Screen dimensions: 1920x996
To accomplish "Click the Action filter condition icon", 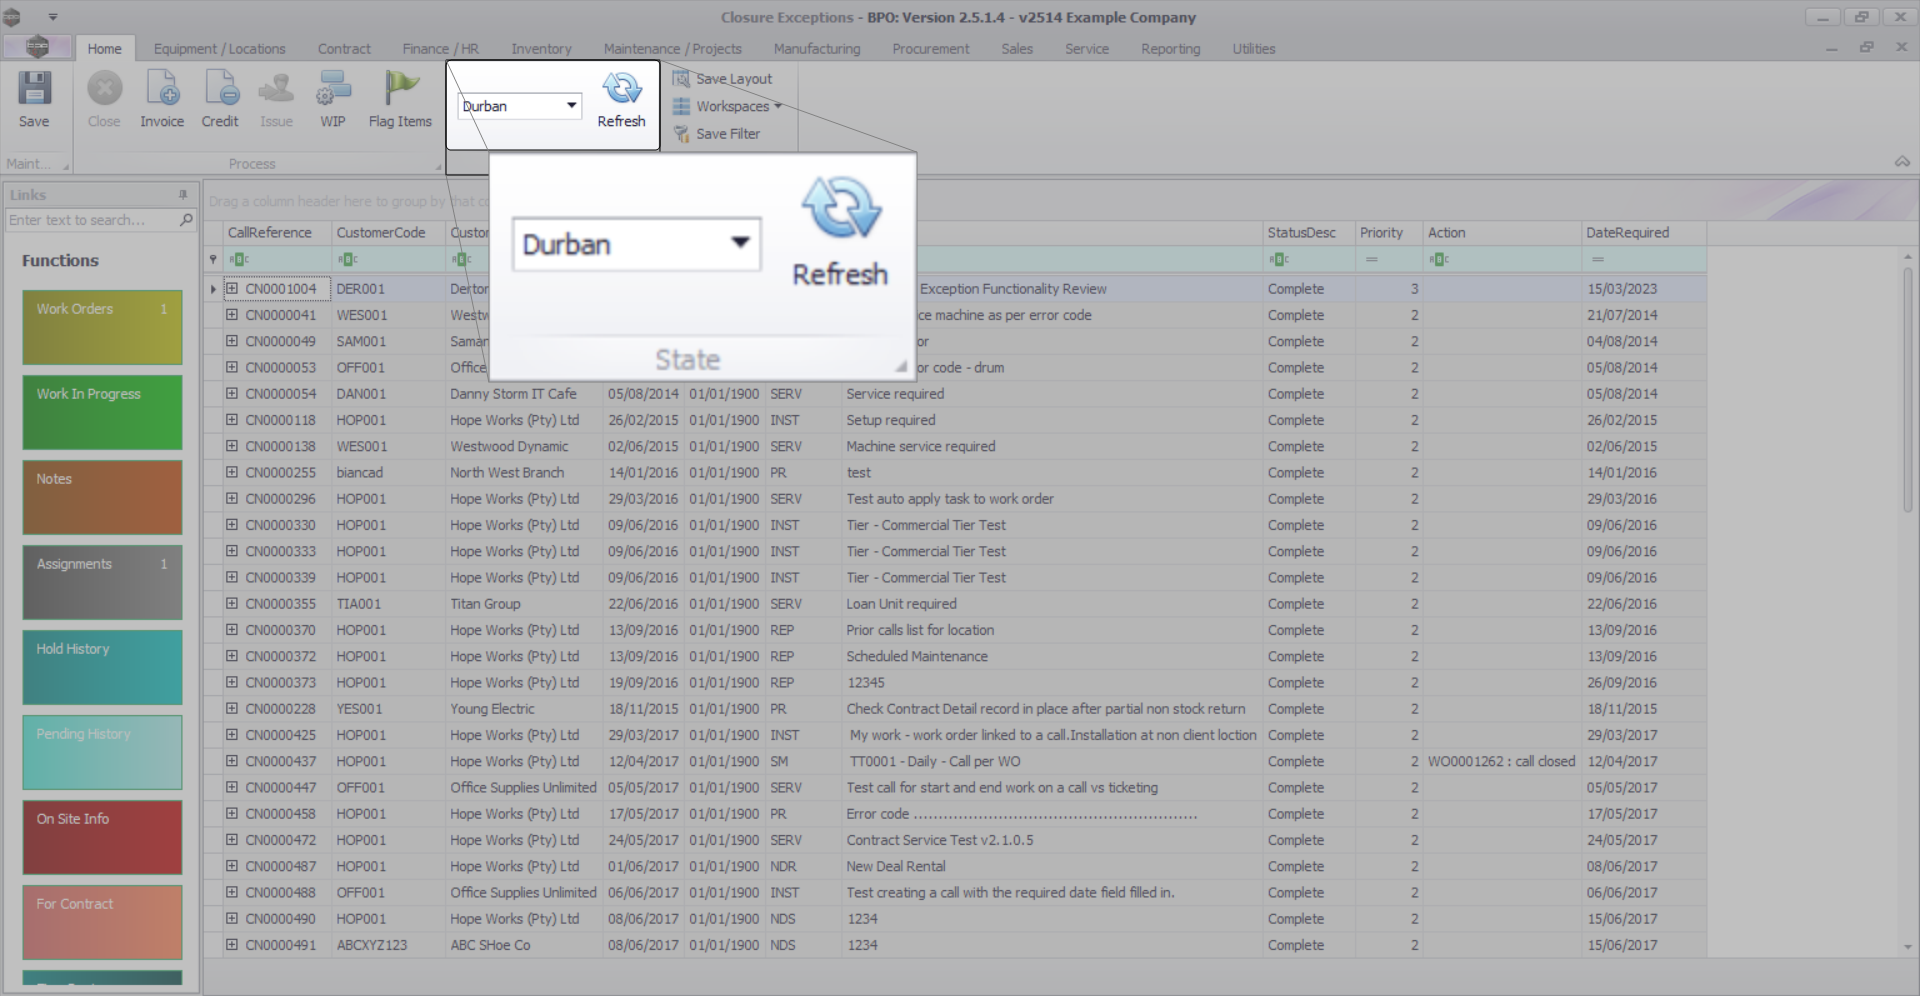I will 1439,259.
